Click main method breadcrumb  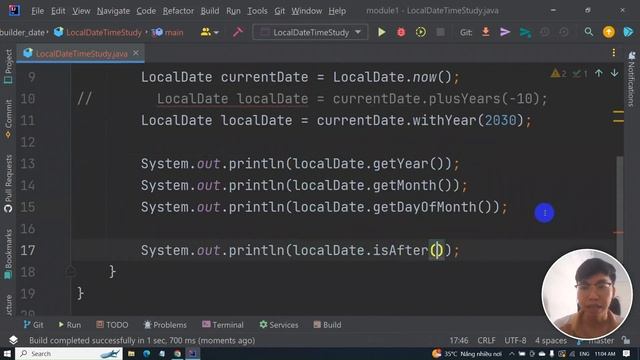(x=168, y=32)
